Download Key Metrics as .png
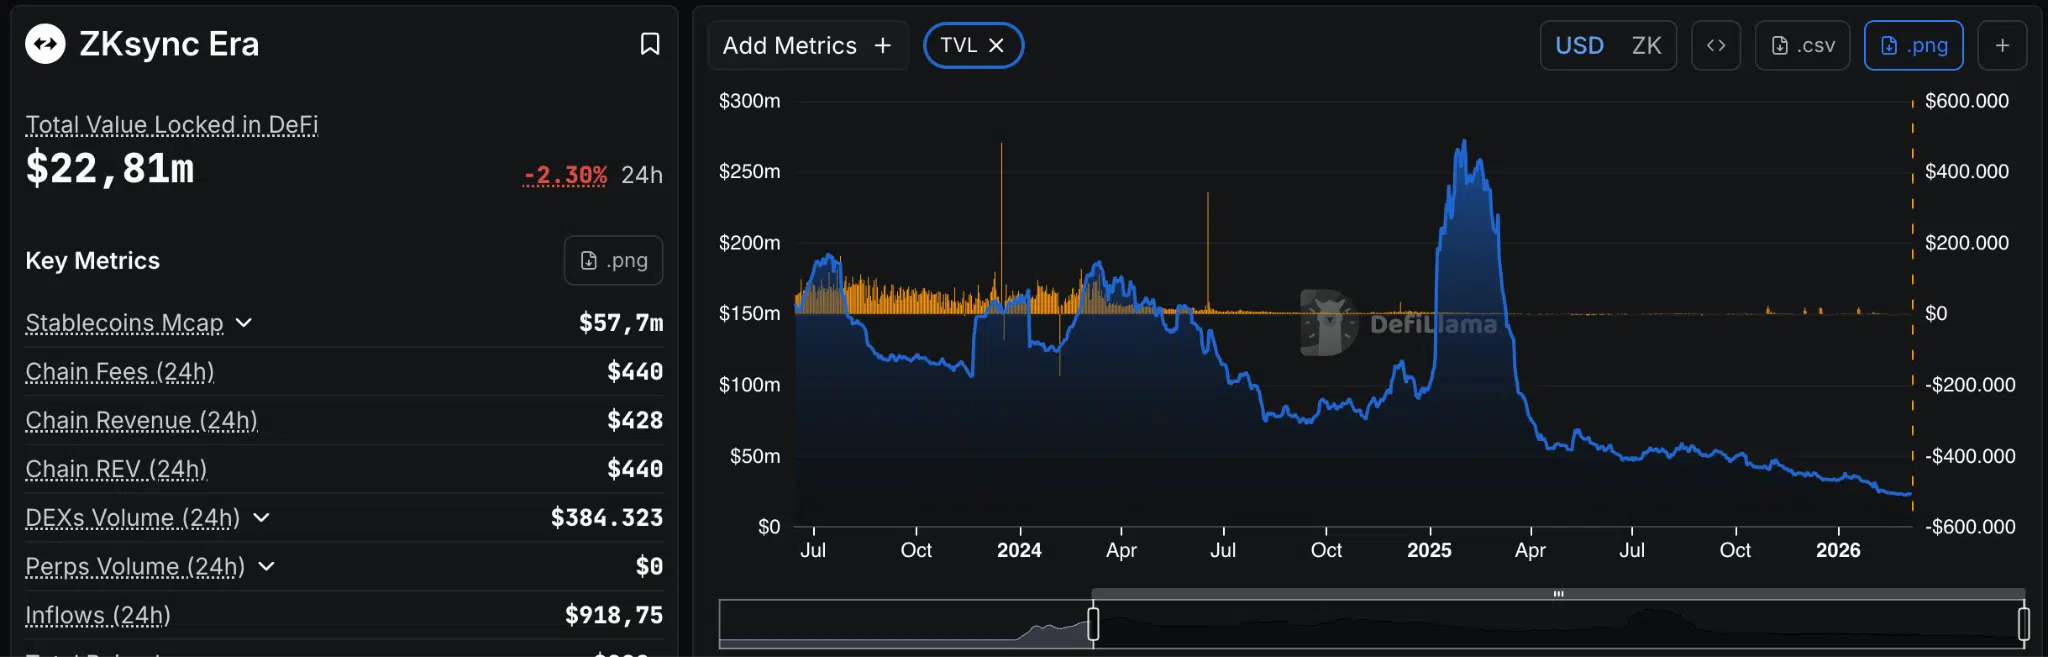This screenshot has height=657, width=2048. 613,260
